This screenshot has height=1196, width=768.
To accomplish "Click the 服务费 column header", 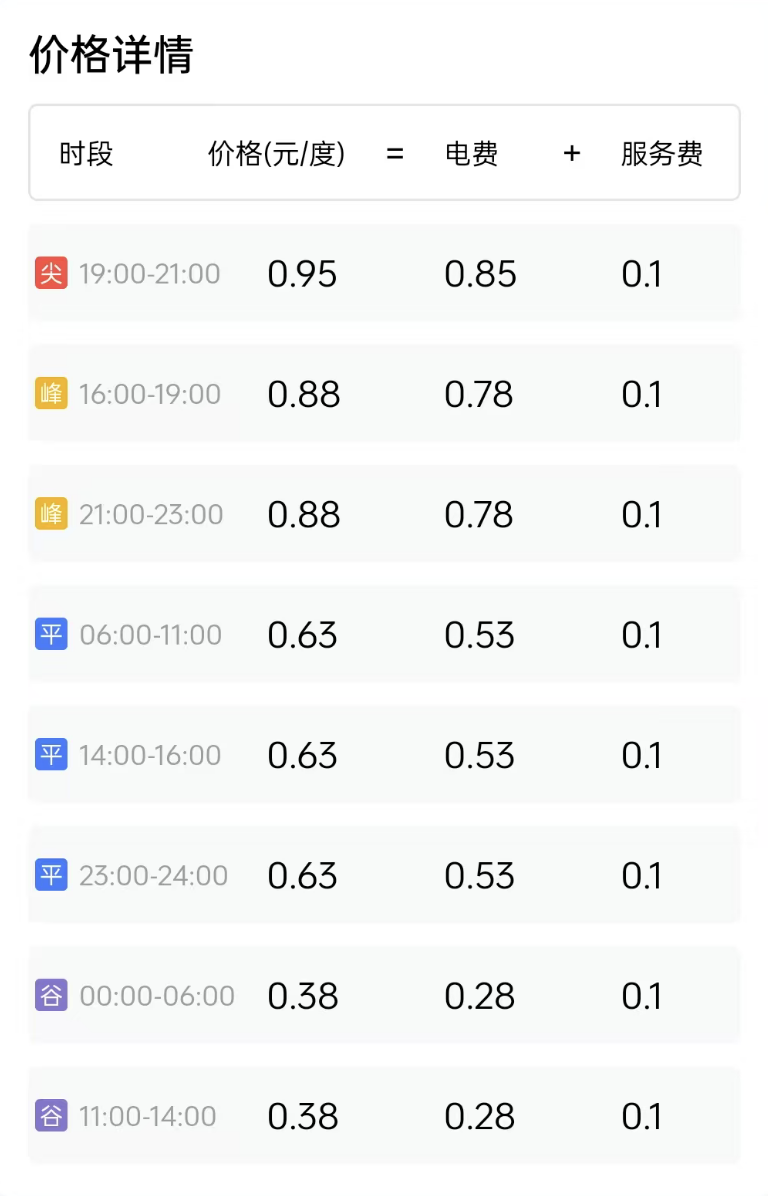I will pyautogui.click(x=662, y=154).
